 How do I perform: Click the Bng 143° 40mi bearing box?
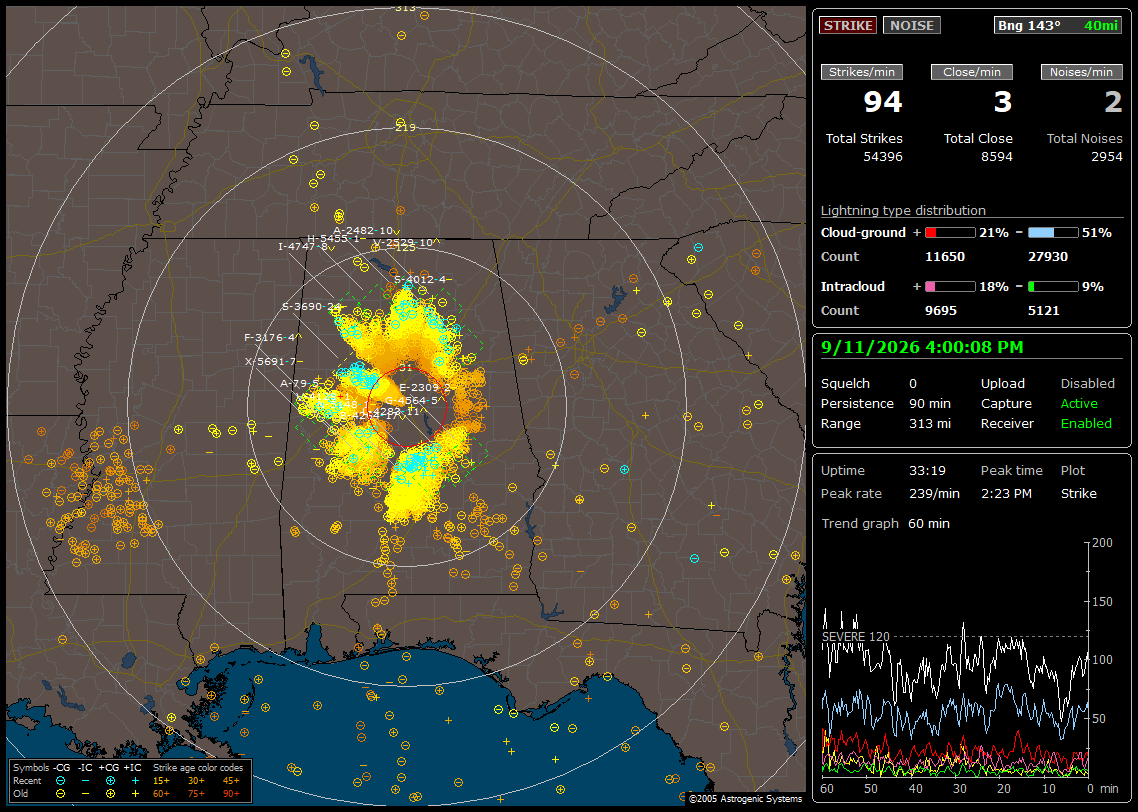(x=1058, y=25)
